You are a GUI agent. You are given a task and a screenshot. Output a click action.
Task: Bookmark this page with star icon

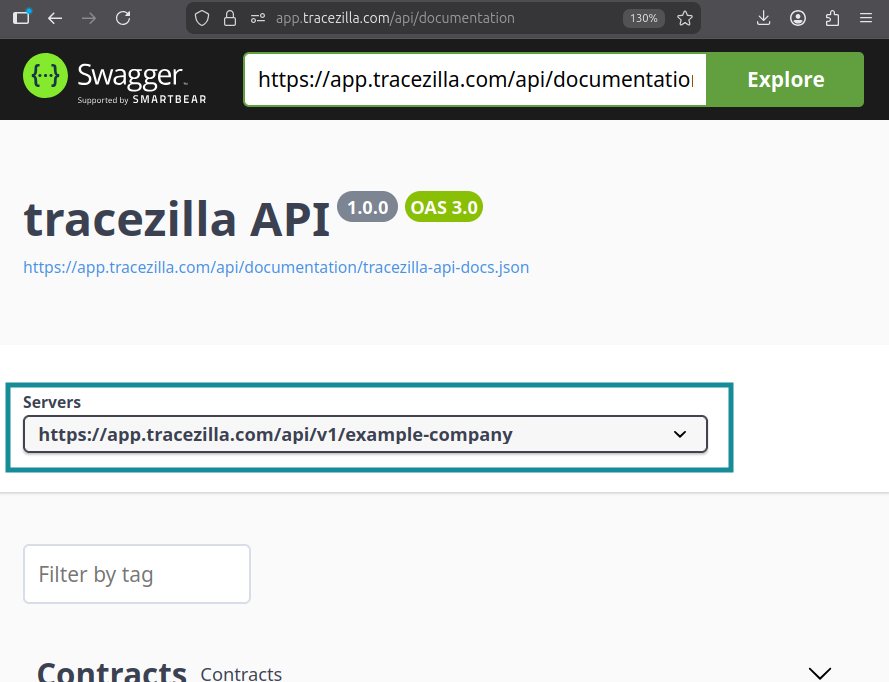click(685, 18)
